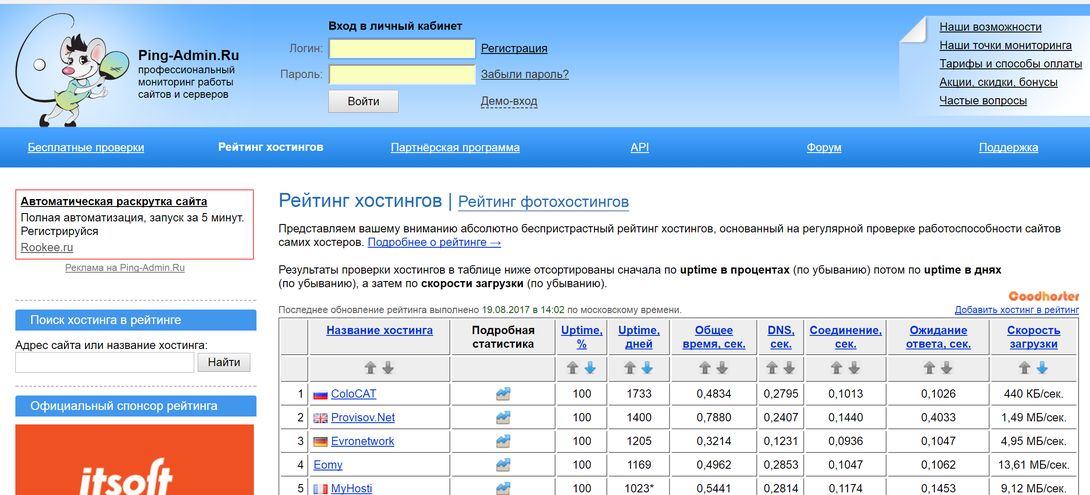Sort Соединение column descending arrow
This screenshot has height=495, width=1090.
854,368
